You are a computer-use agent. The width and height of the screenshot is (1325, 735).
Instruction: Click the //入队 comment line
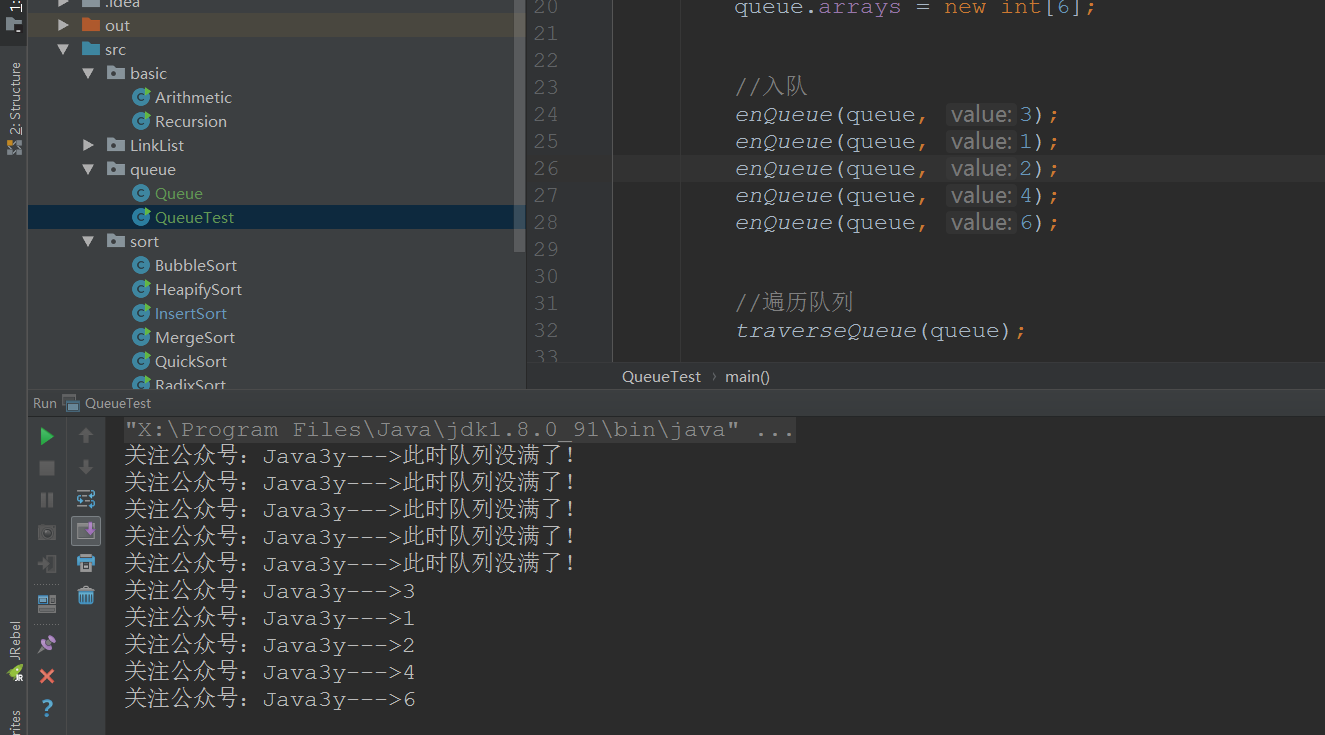click(771, 87)
